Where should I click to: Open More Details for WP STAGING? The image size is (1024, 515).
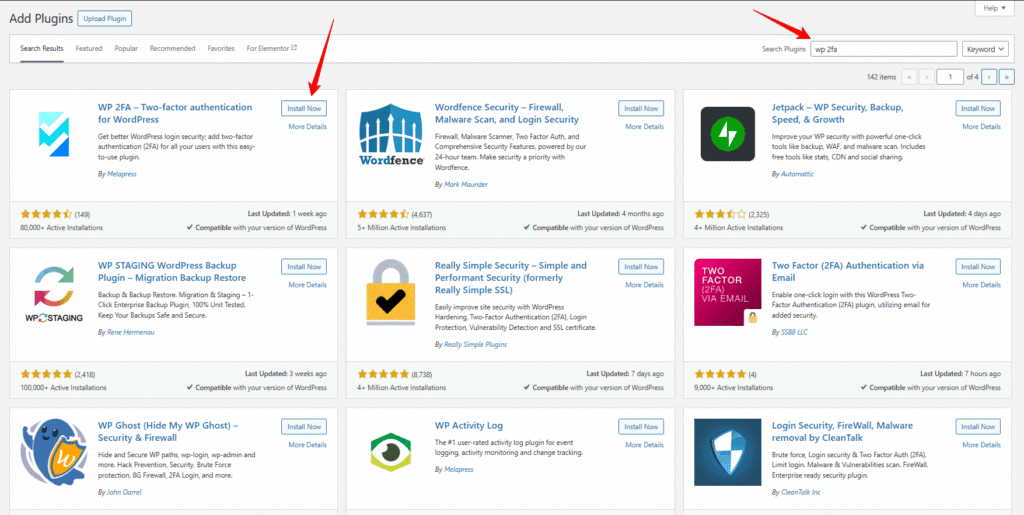click(x=308, y=285)
